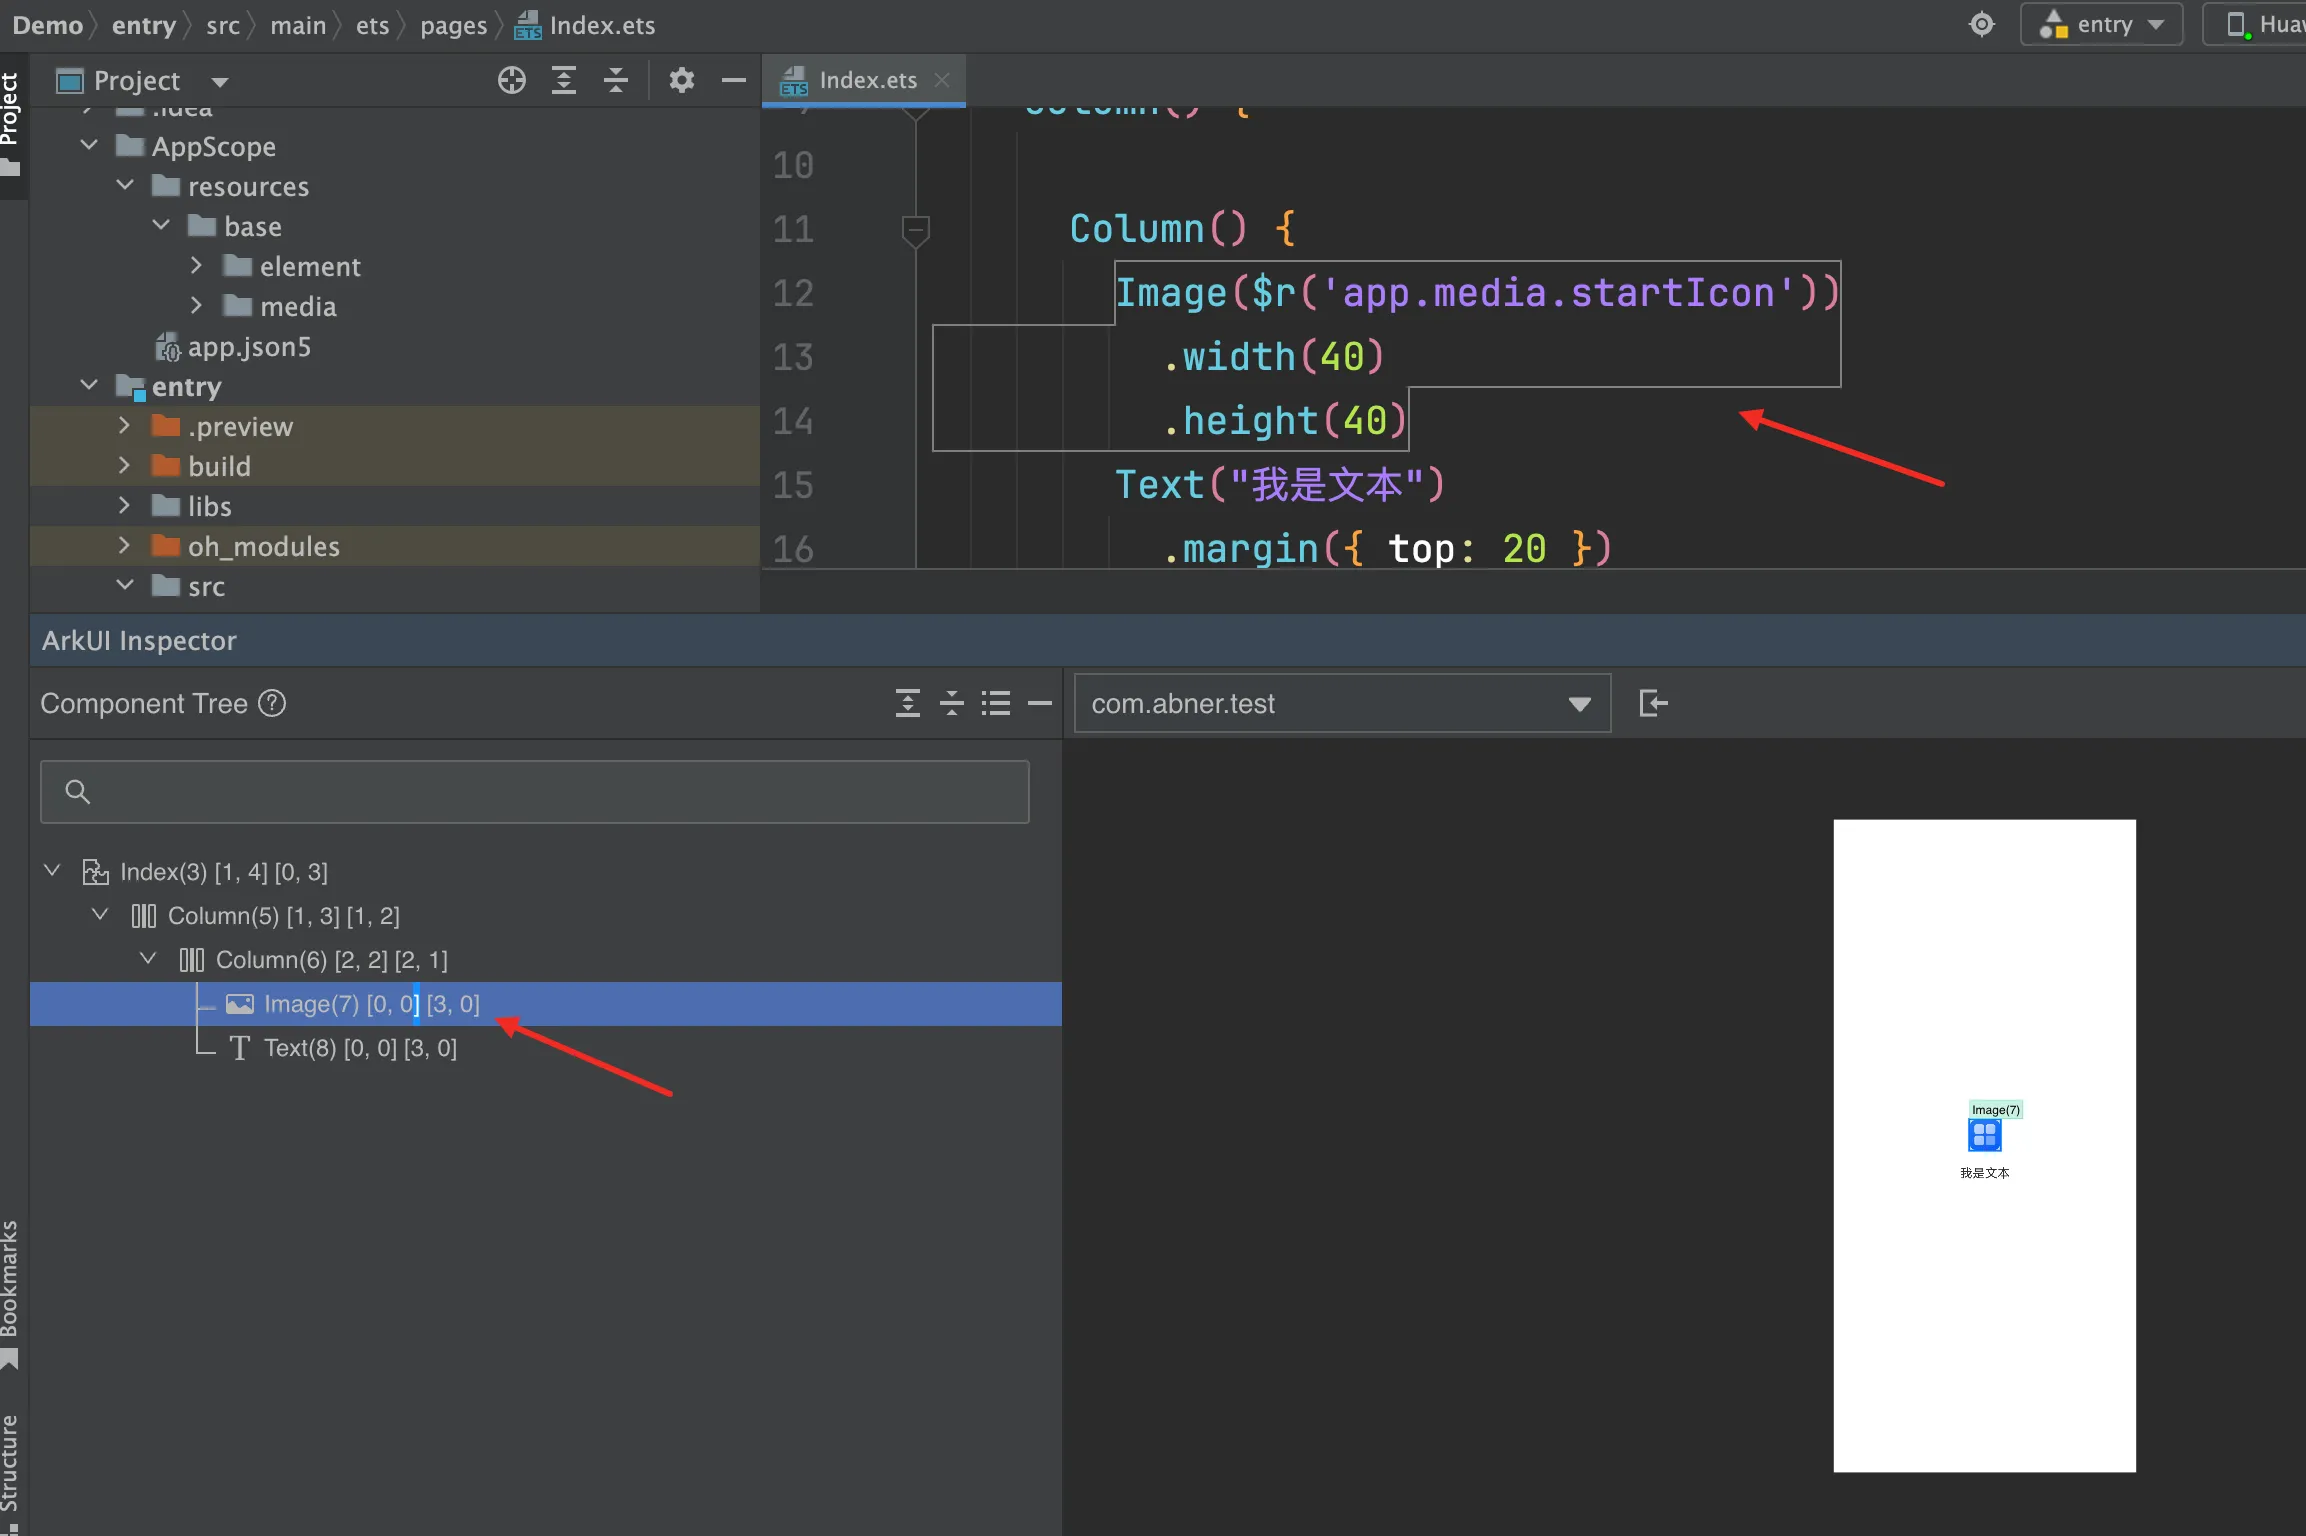This screenshot has height=1536, width=2306.
Task: Click the Component Tree search field
Action: pos(535,791)
